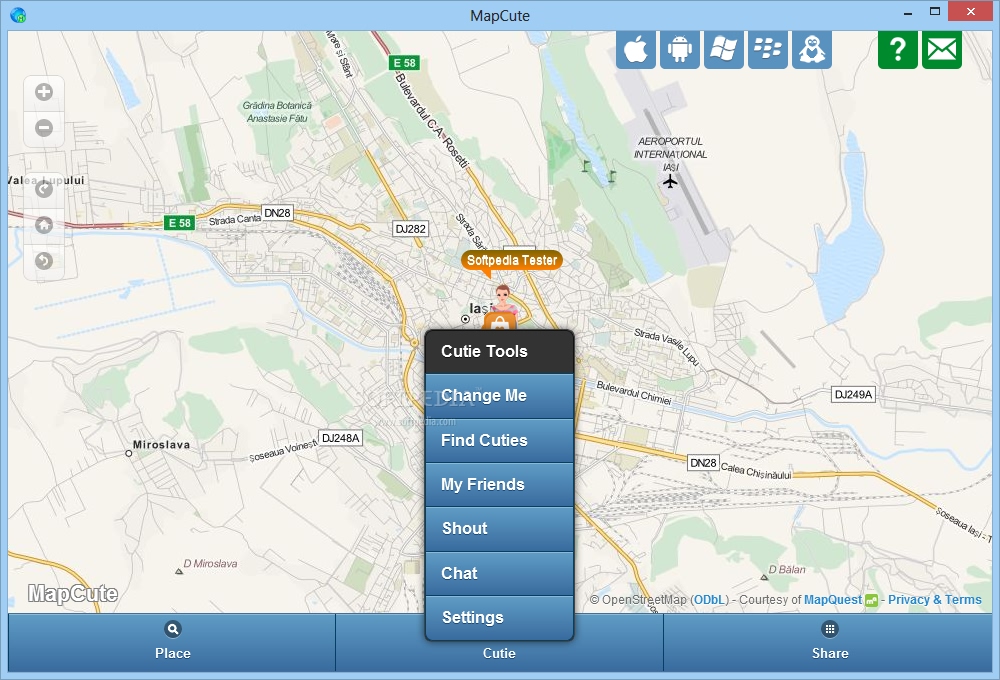Screen dimensions: 1000x680
Task: Choose Shout in Cutie Tools
Action: click(499, 529)
